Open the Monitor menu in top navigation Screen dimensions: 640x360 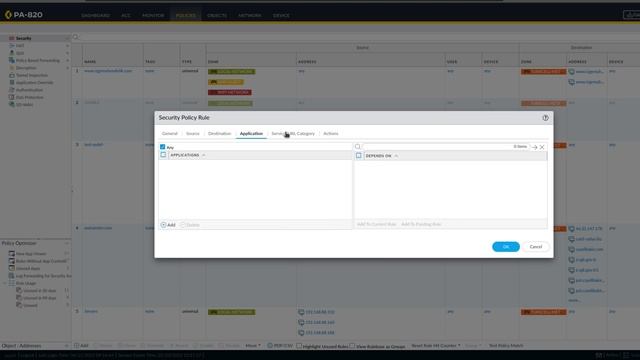point(153,16)
